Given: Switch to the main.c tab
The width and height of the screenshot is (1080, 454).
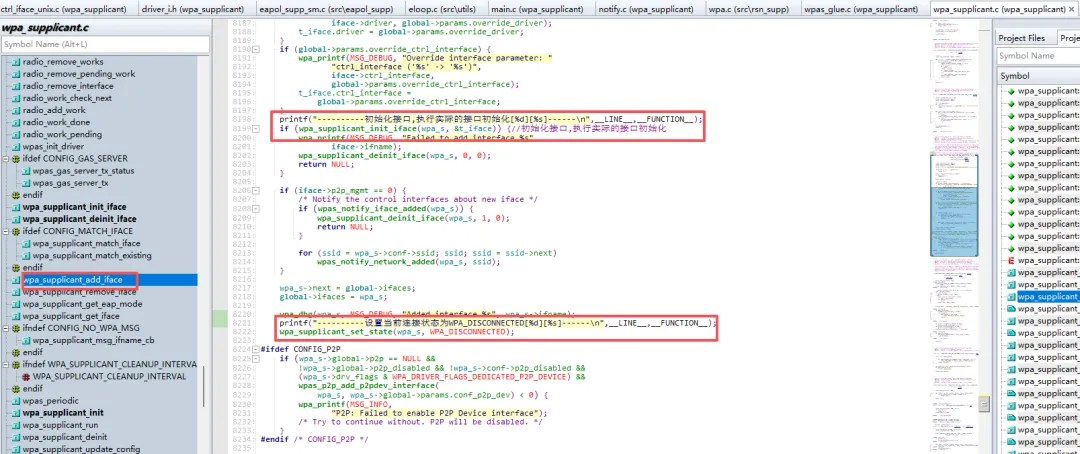Looking at the screenshot, I should coord(538,9).
